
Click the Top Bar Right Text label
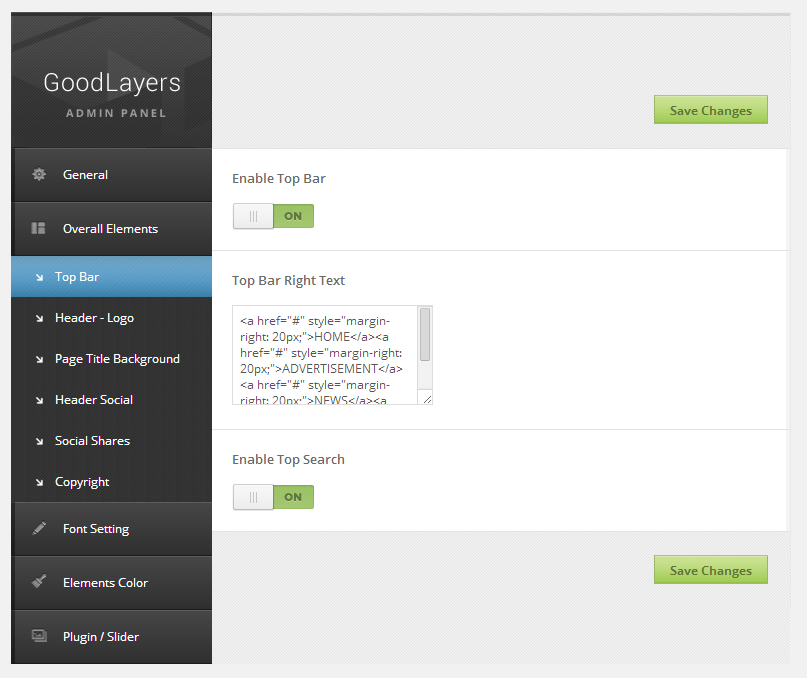click(x=288, y=281)
